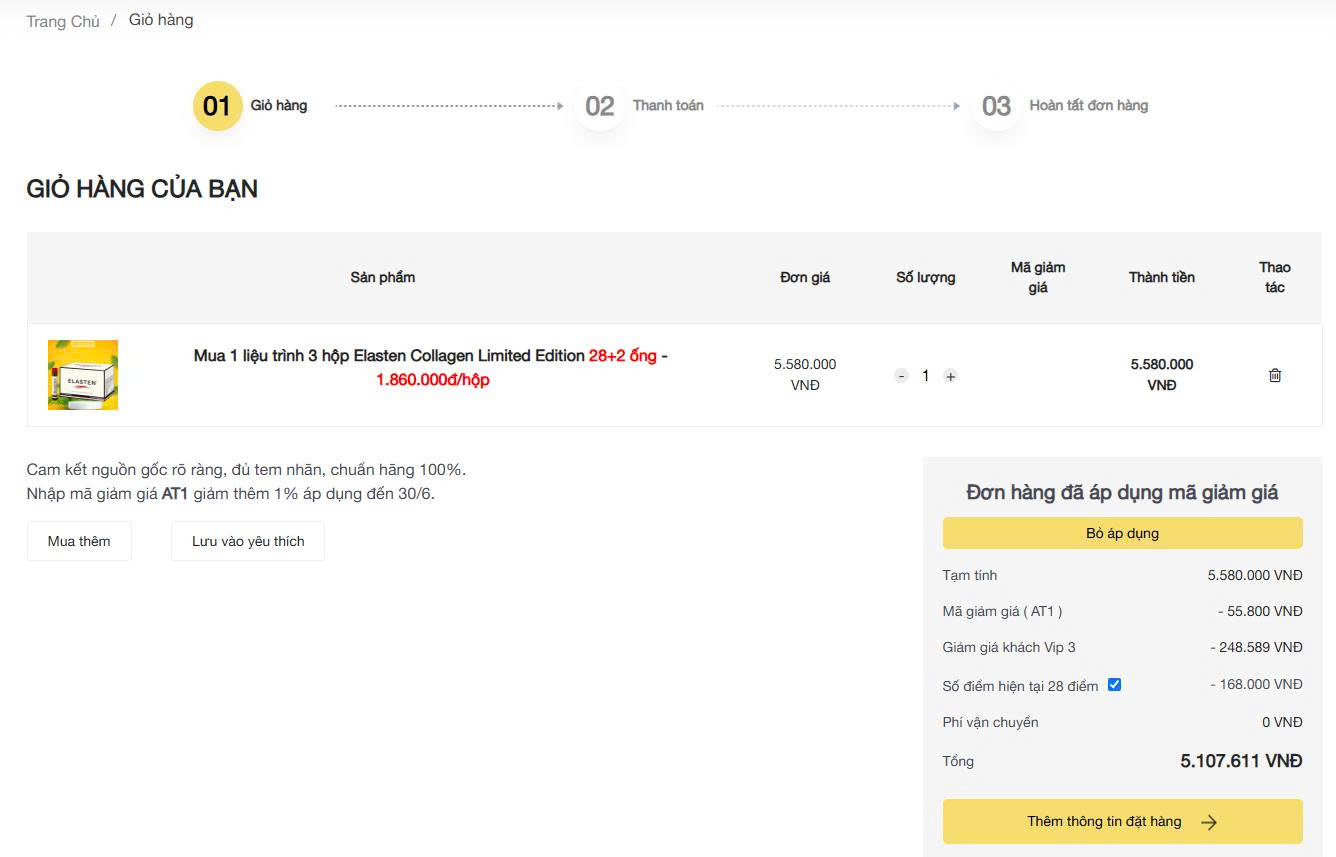Image resolution: width=1336 pixels, height=857 pixels.
Task: Decrease quantity with the minus button
Action: coord(901,376)
